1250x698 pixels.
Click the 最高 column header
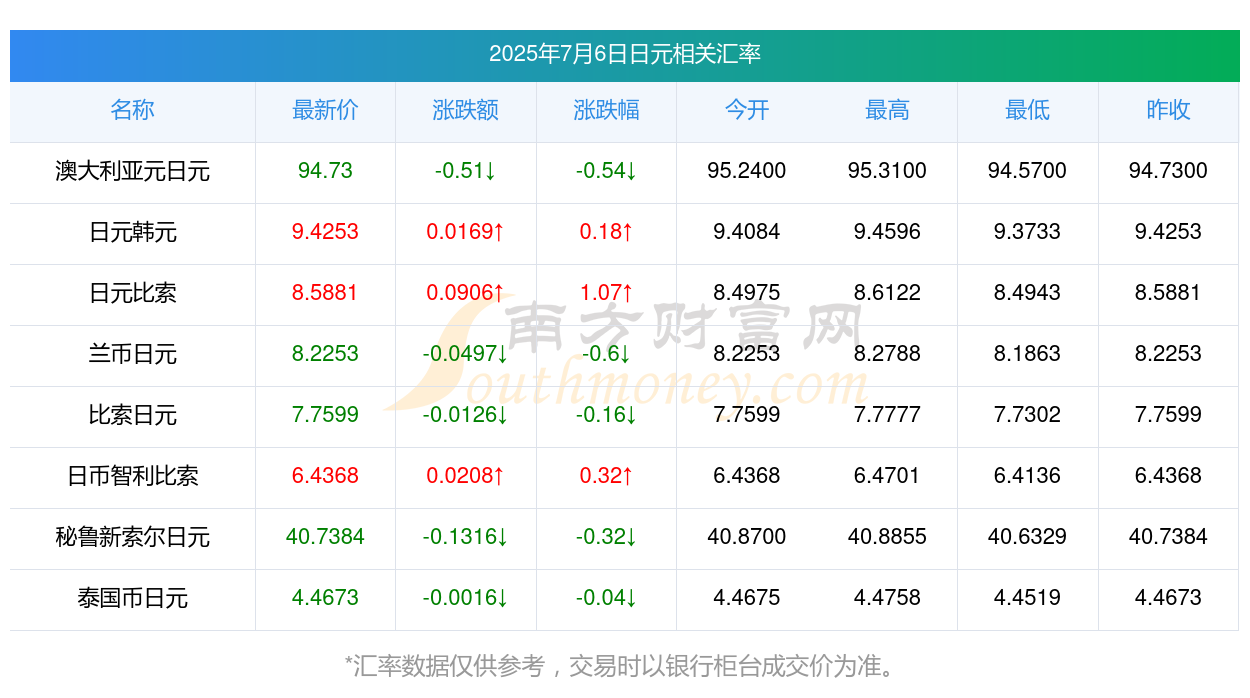[x=887, y=110]
